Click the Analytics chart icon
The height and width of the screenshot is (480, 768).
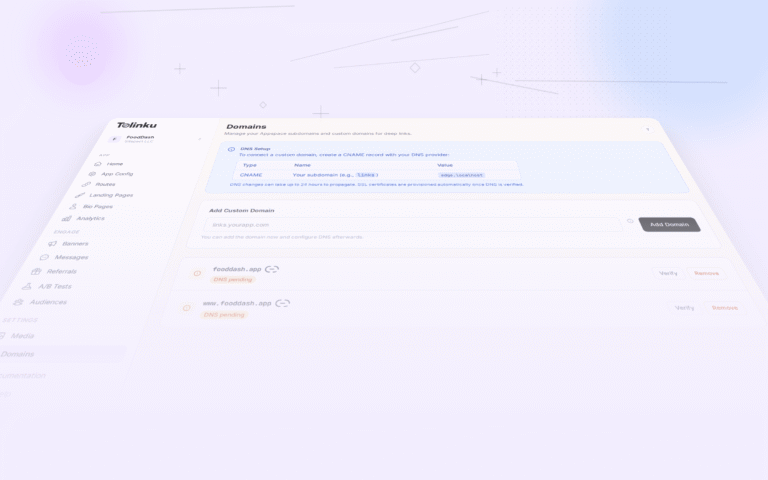[x=66, y=218]
